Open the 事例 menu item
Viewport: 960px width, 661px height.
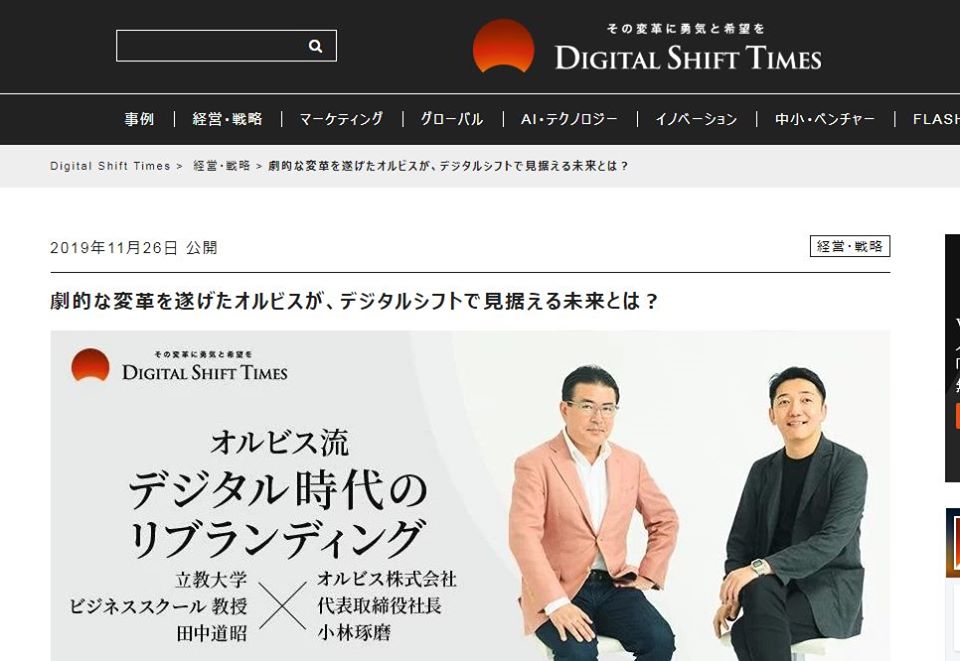click(139, 119)
